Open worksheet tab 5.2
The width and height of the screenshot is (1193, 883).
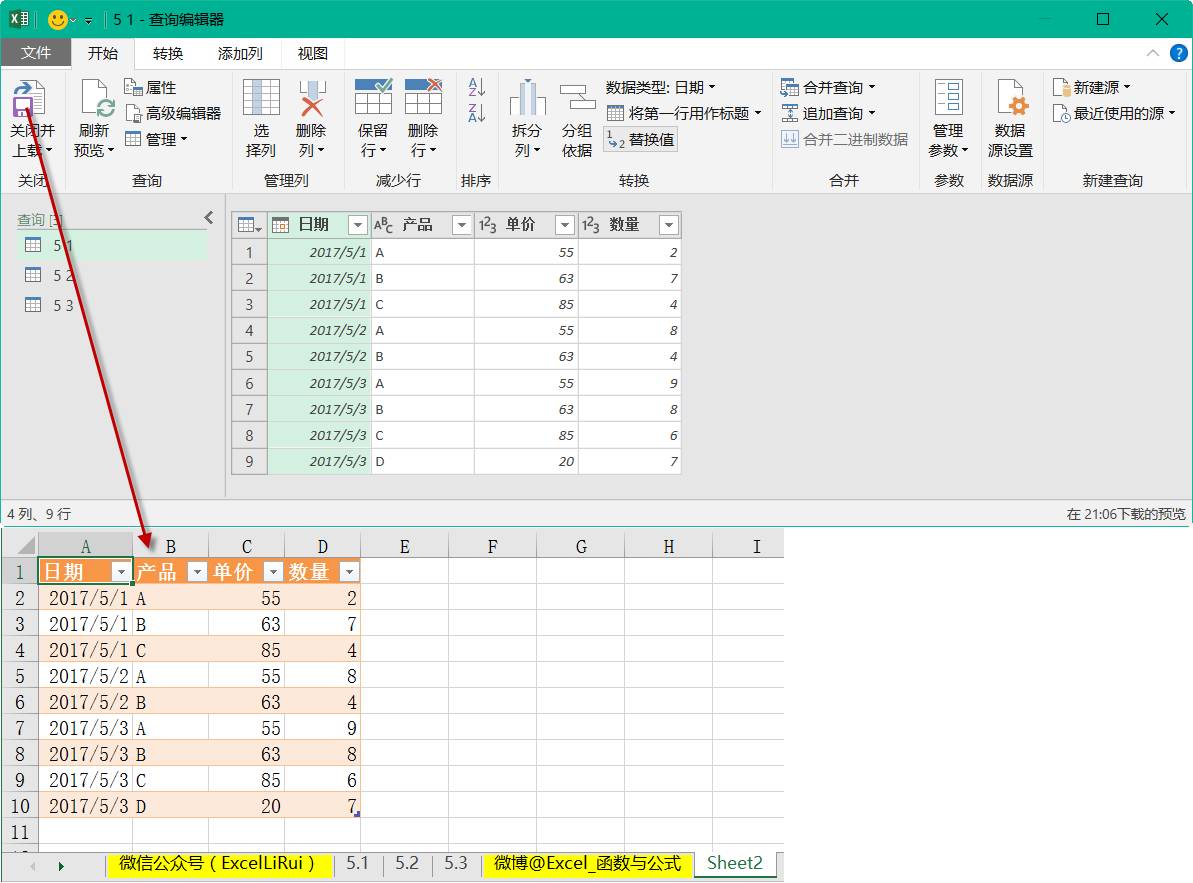(406, 863)
